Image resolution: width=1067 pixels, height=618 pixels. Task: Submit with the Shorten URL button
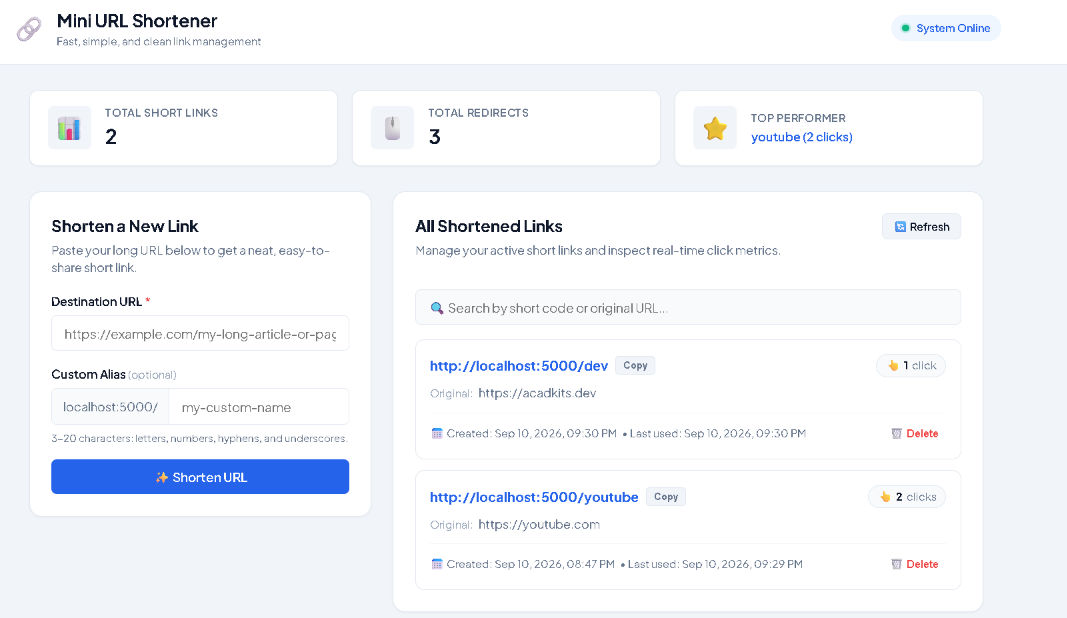point(200,476)
